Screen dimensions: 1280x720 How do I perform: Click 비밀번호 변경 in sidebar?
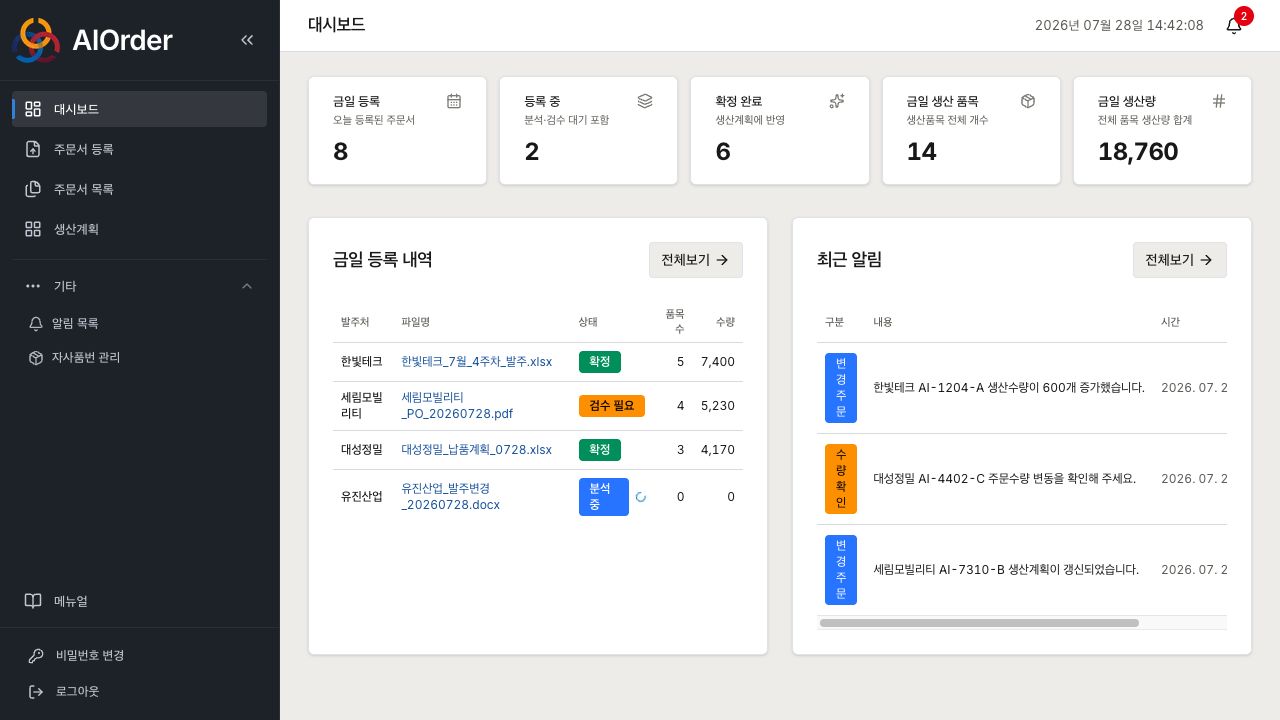click(x=139, y=656)
